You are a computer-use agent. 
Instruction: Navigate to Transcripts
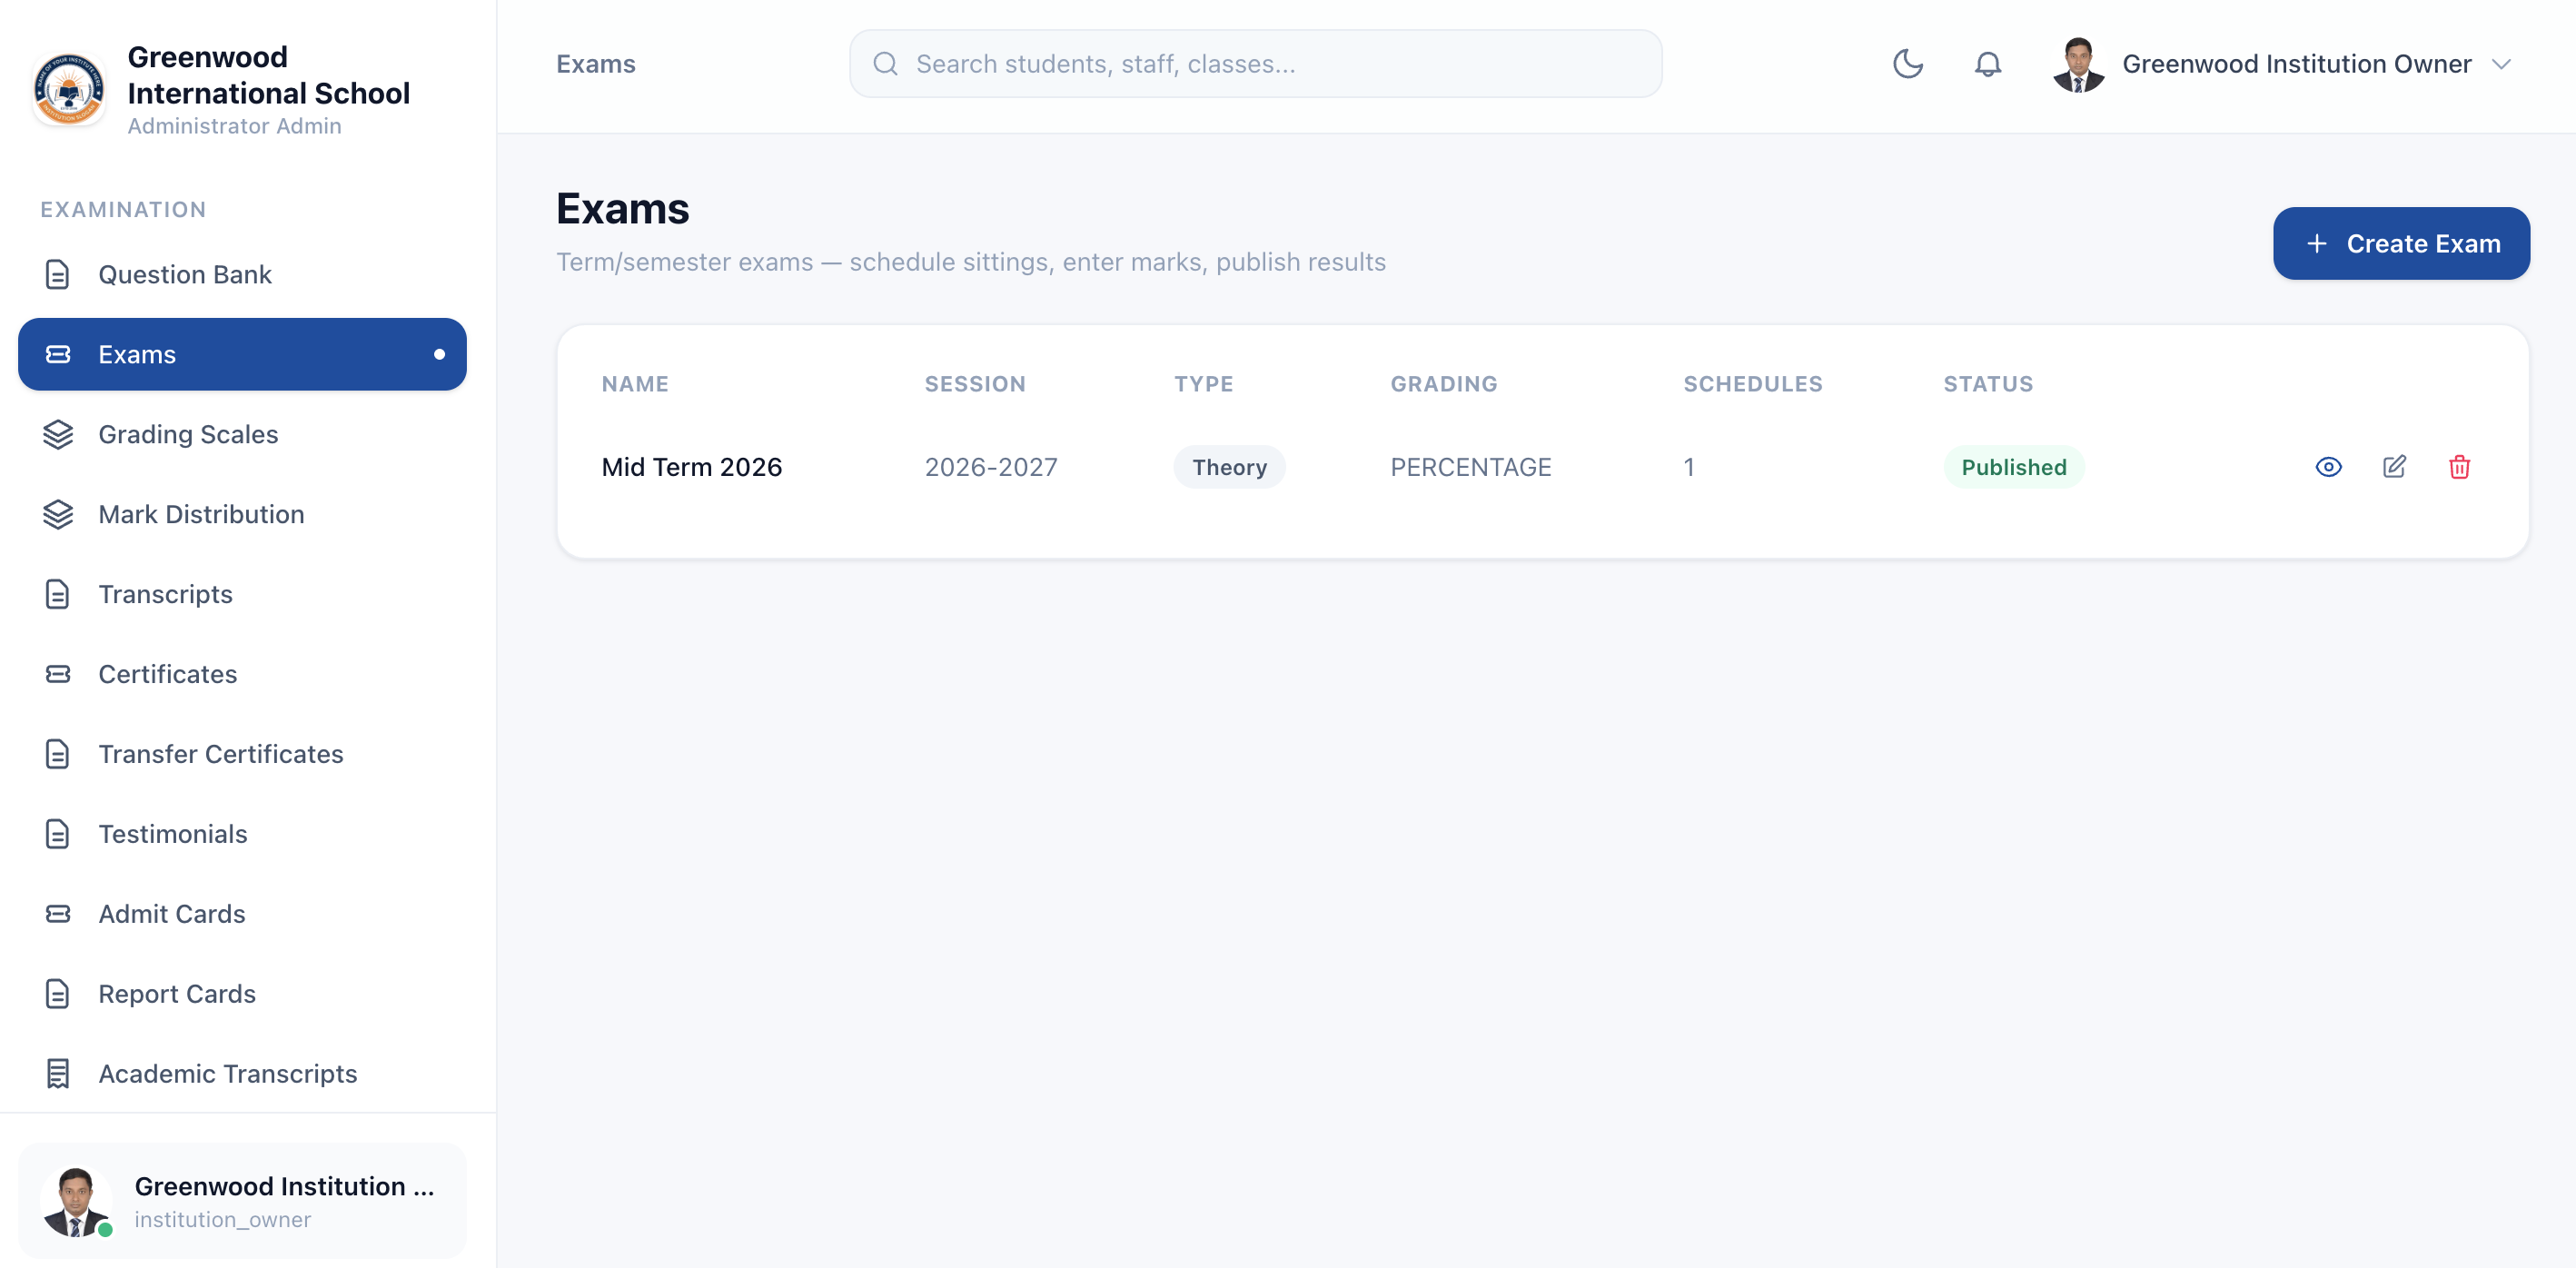242,594
